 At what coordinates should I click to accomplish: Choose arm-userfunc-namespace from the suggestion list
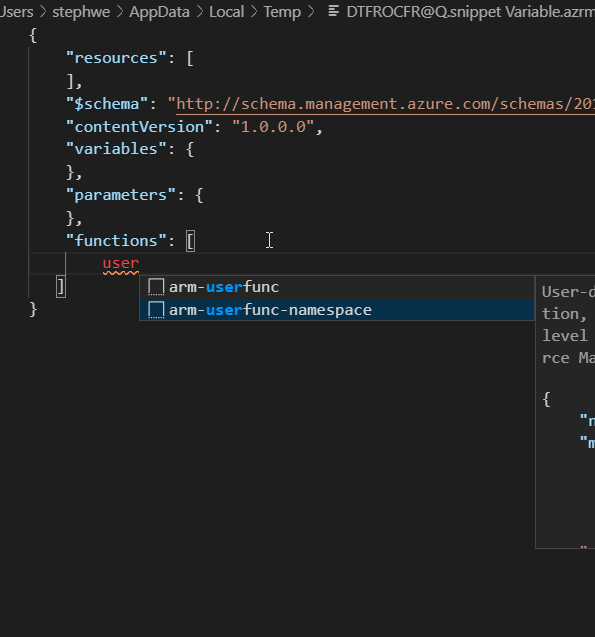pyautogui.click(x=337, y=310)
